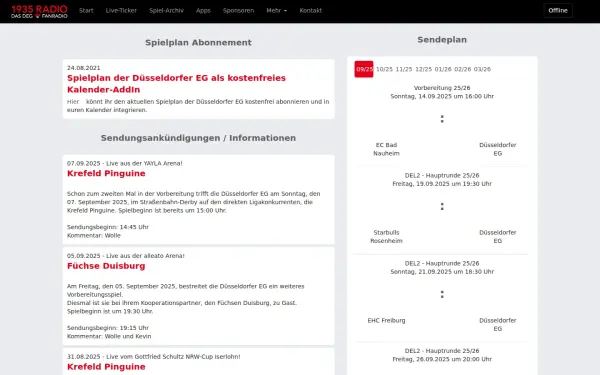
Task: Click '31.08.2025 - Live vom Gottfried Schultz NRW-Cup' line
Action: 153,357
